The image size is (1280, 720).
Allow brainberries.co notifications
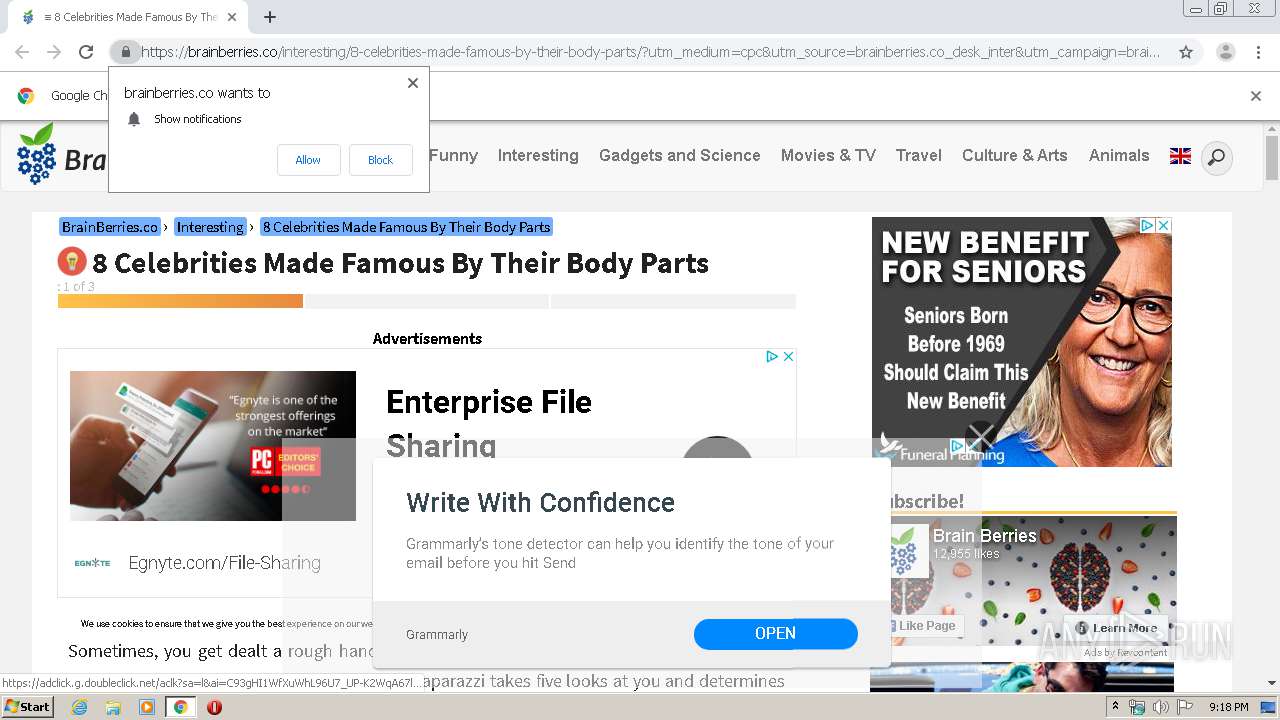point(308,160)
